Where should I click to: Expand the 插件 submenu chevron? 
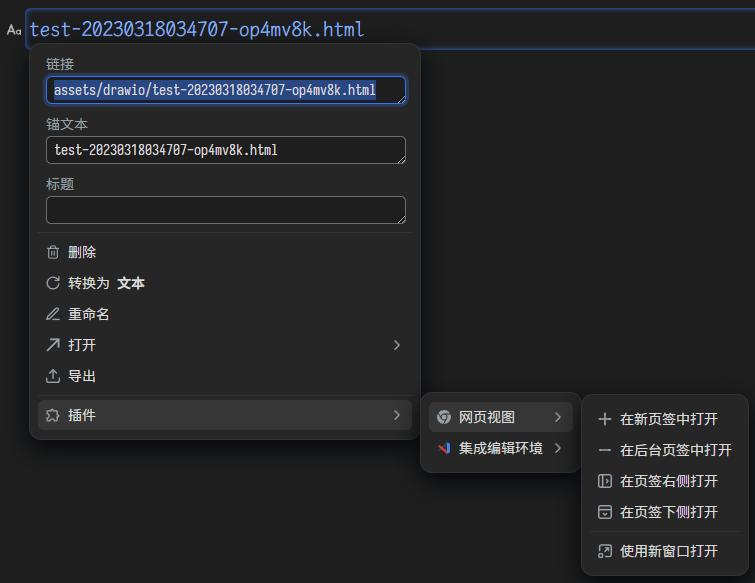397,415
